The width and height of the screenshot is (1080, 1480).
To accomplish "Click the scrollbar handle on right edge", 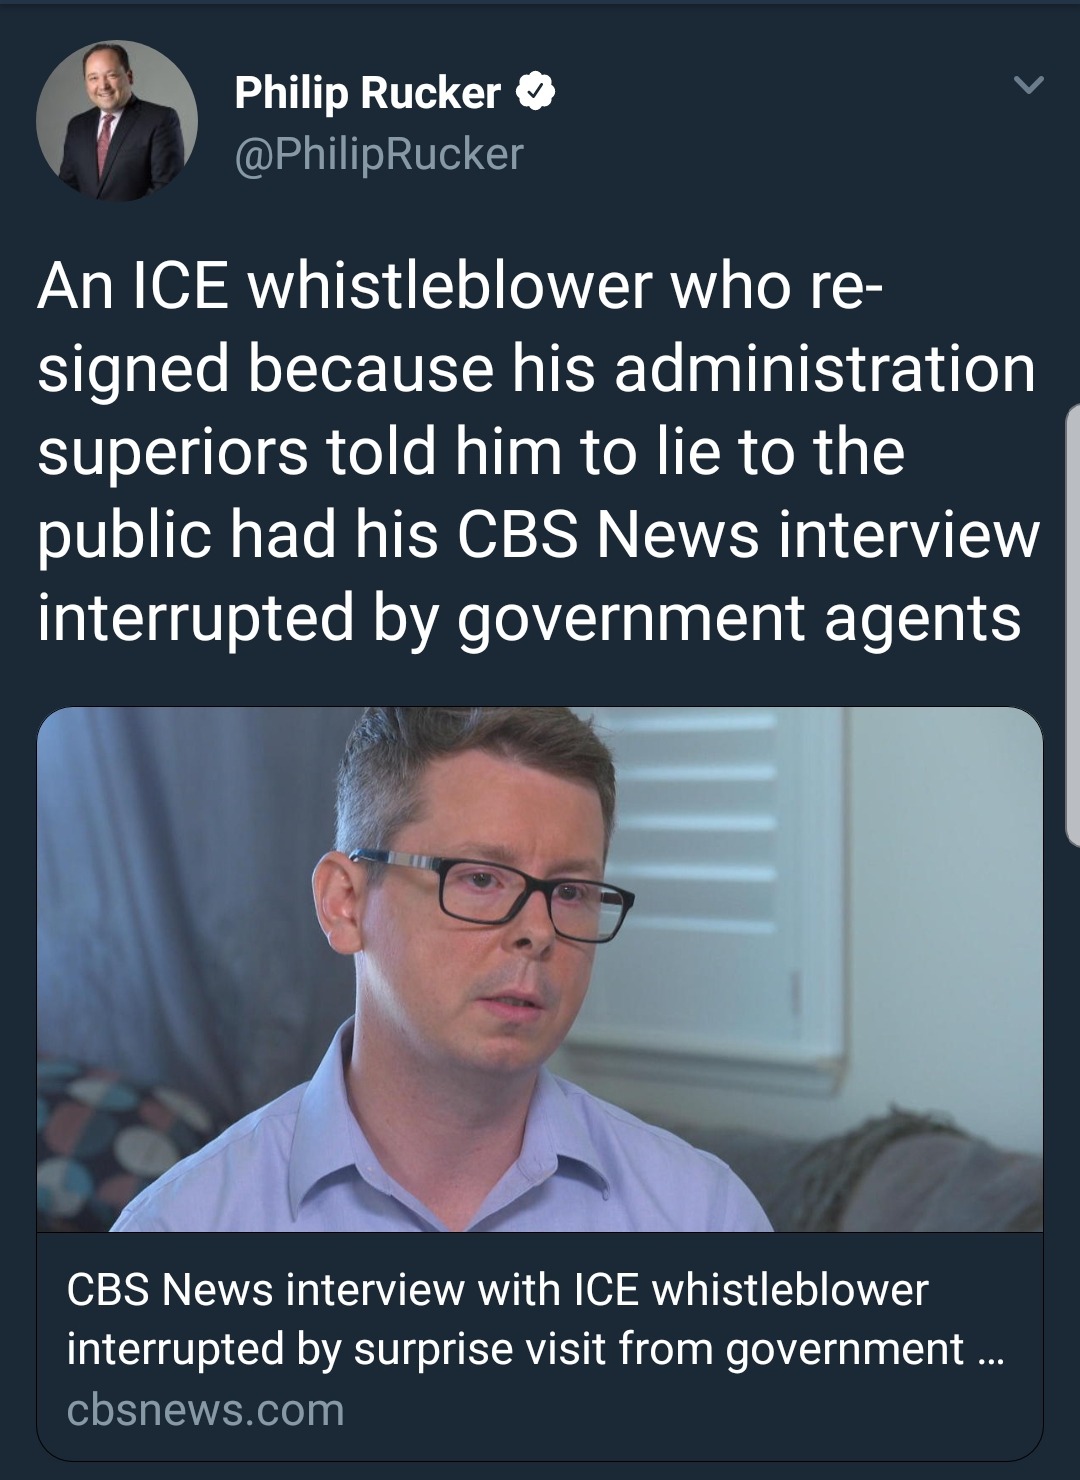I will (x=1073, y=625).
